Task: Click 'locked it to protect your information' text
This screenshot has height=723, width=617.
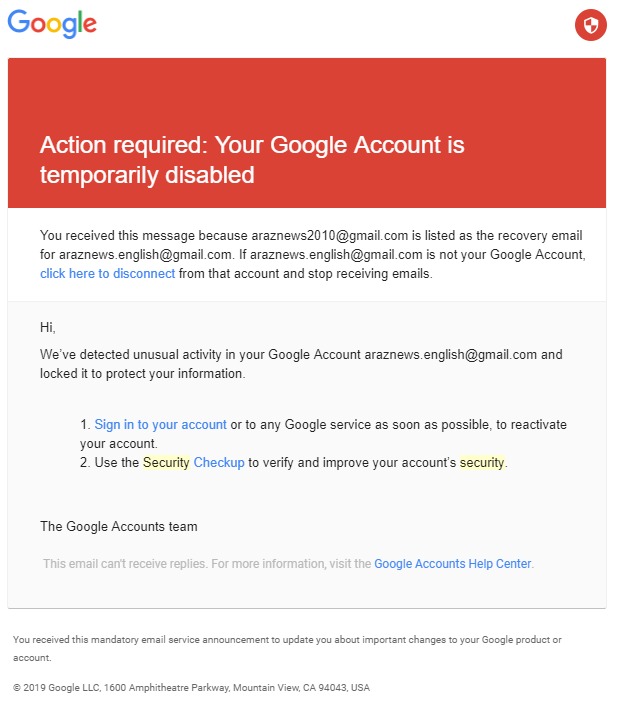Action: pyautogui.click(x=142, y=373)
